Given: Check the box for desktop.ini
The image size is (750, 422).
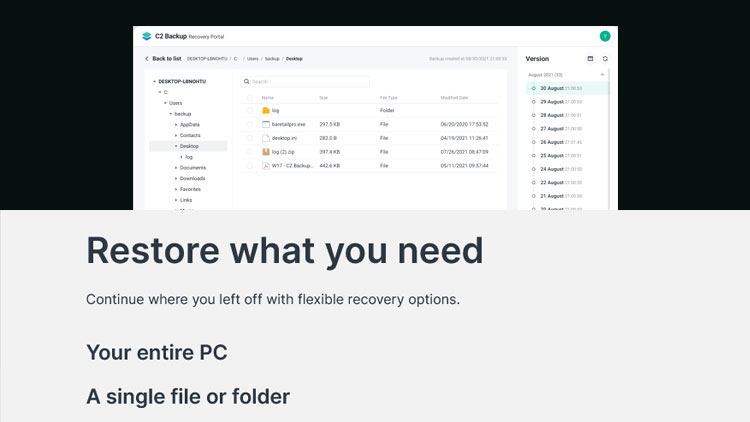Looking at the screenshot, I should tap(250, 138).
